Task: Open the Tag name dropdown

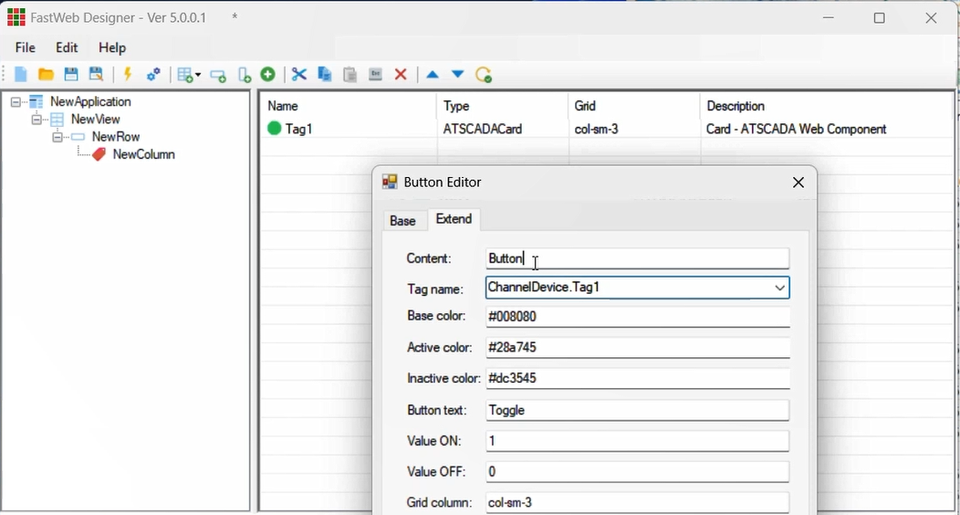Action: pos(779,288)
